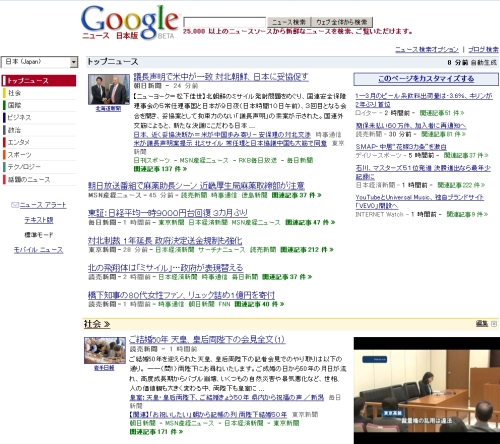Open headline 橋下知事の80代女性ファン

181,295
